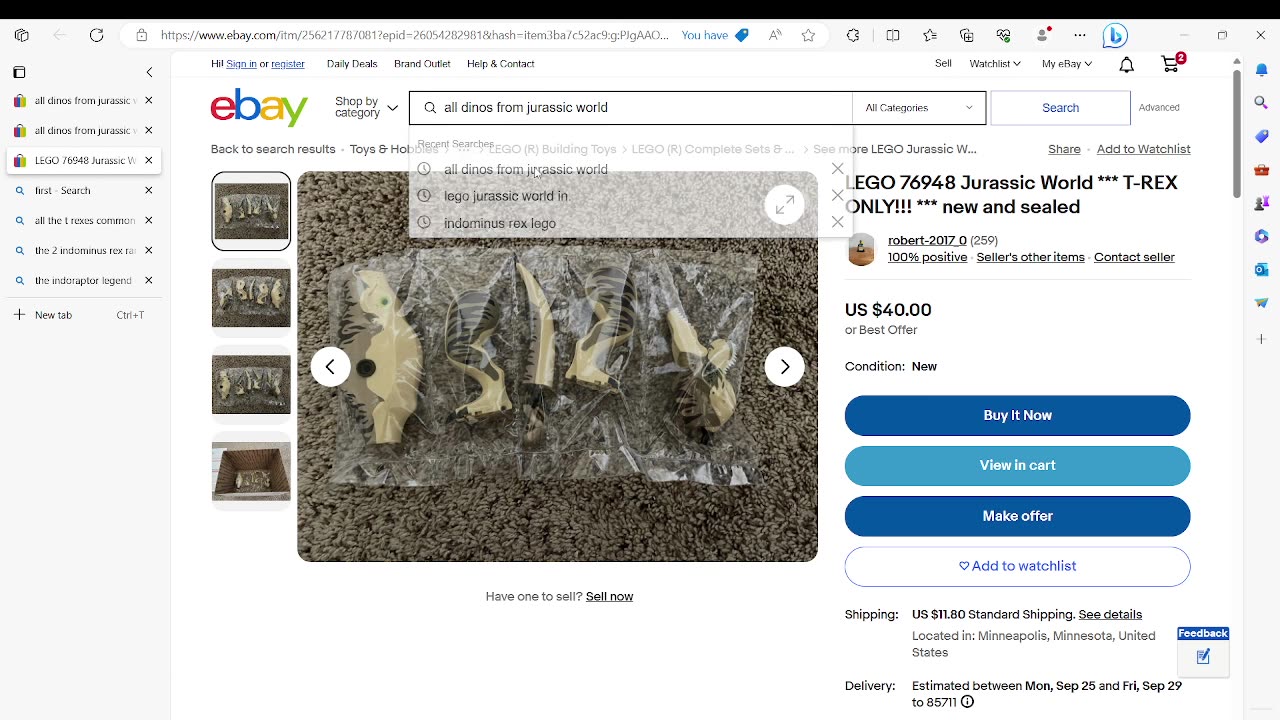Viewport: 1280px width, 720px height.
Task: Select fourth thumbnail showing the box
Action: click(251, 471)
